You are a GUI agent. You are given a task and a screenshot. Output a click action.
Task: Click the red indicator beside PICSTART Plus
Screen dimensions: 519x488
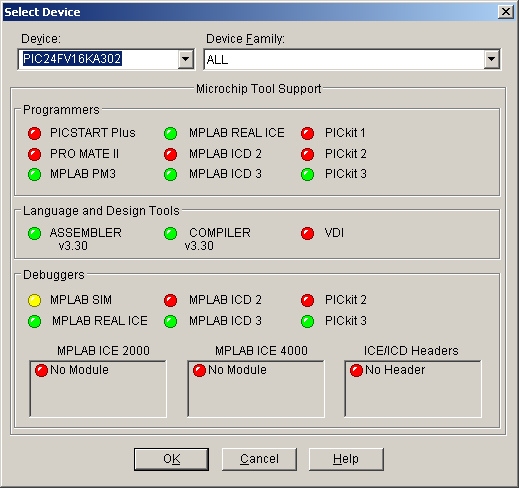pyautogui.click(x=35, y=133)
